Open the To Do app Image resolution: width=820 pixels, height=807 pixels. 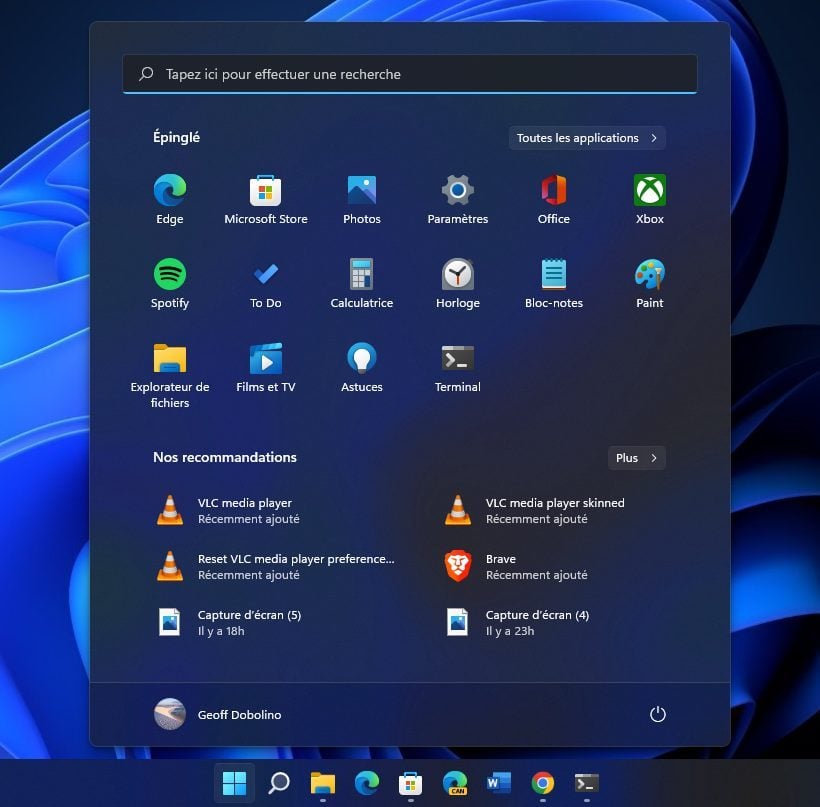coord(266,283)
